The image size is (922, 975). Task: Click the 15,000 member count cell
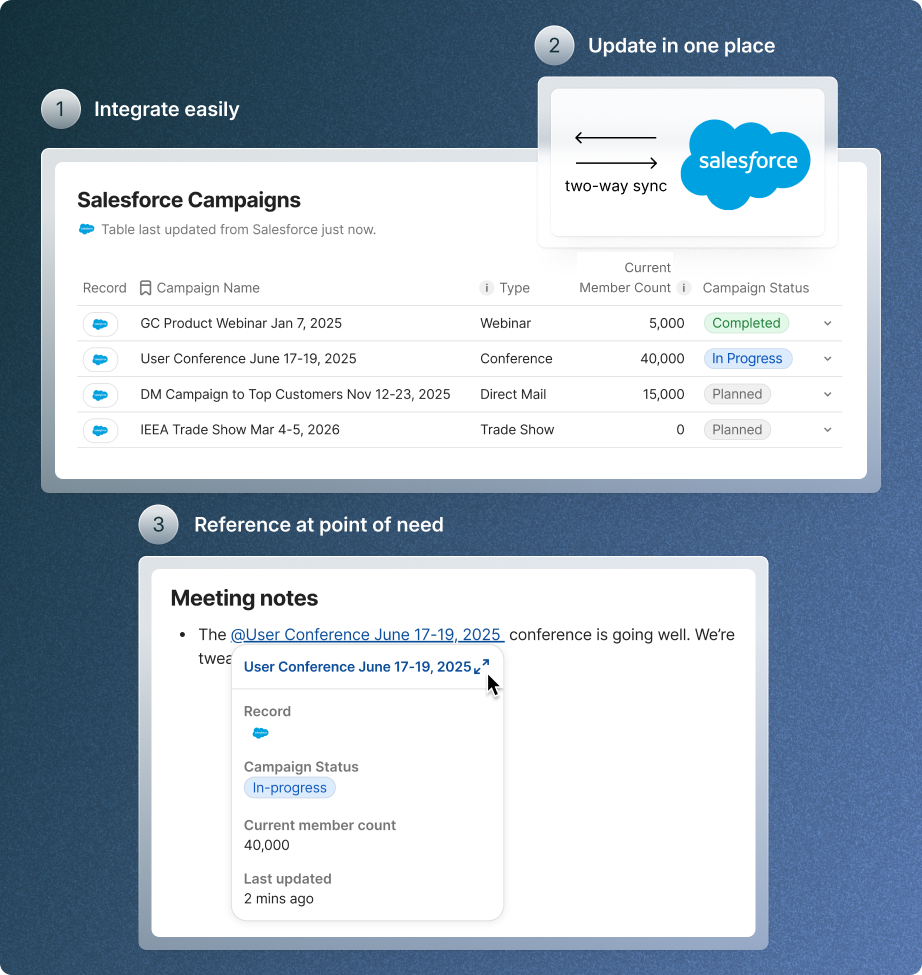coord(663,394)
